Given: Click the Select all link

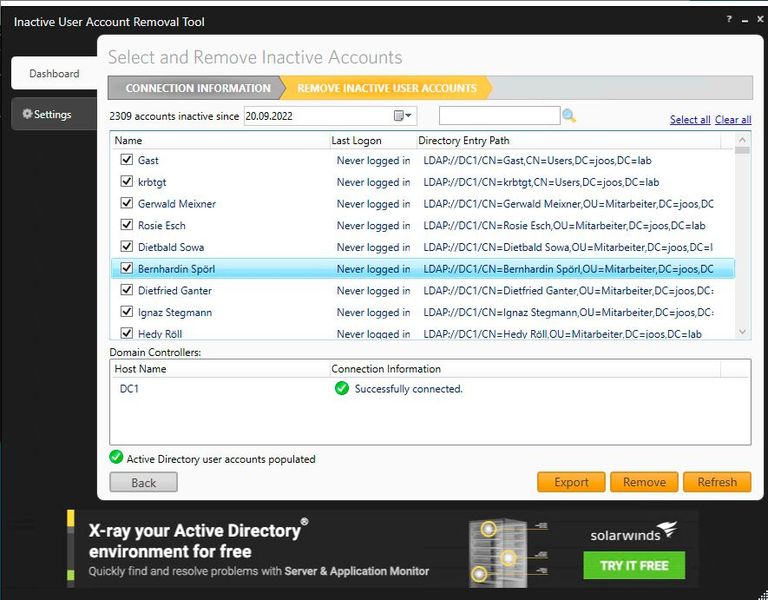Looking at the screenshot, I should (690, 120).
